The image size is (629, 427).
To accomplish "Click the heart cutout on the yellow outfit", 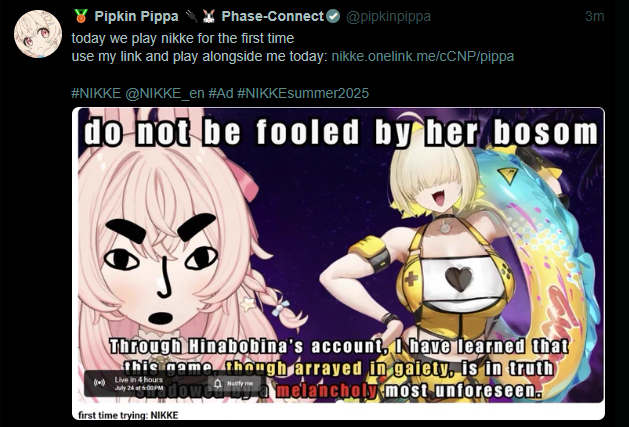I will [x=459, y=279].
